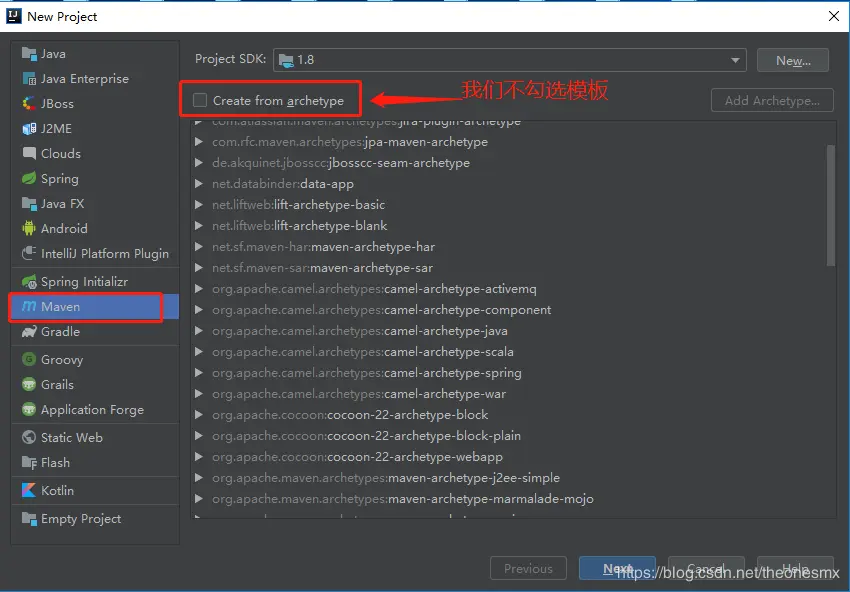Click the Java project type icon
850x592 pixels.
[x=29, y=54]
